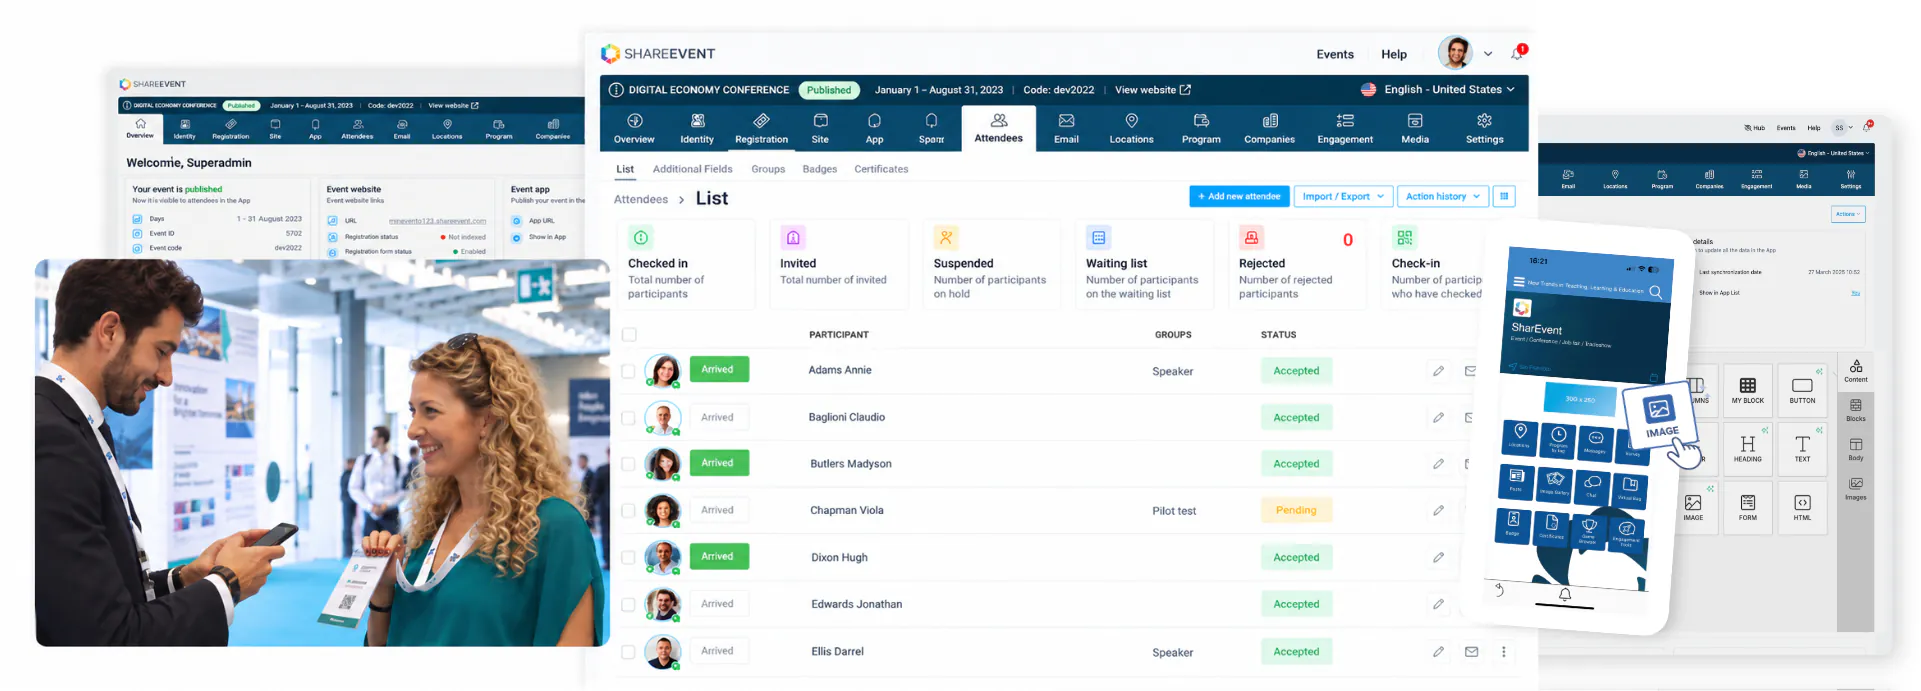The width and height of the screenshot is (1921, 691).
Task: Toggle Arrived status for Baglioni Claudio
Action: (x=718, y=417)
